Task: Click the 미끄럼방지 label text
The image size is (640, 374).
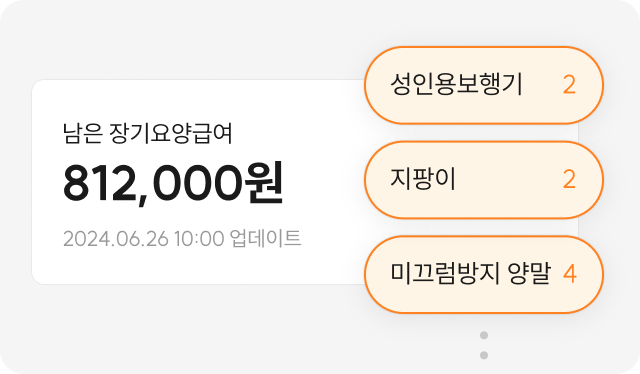Action: coord(445,273)
